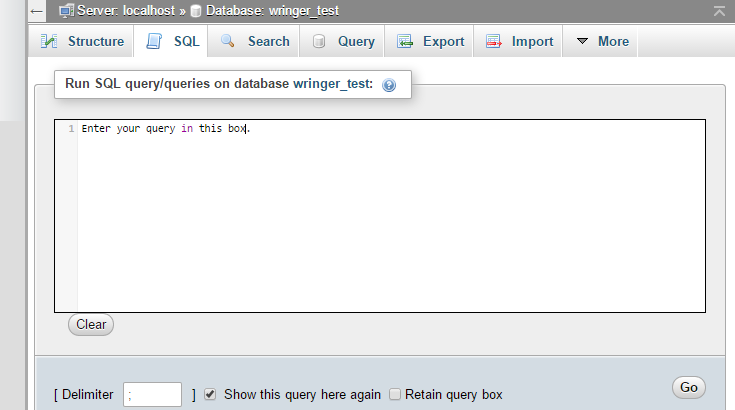Open the Export tab
The height and width of the screenshot is (410, 735).
(x=429, y=41)
